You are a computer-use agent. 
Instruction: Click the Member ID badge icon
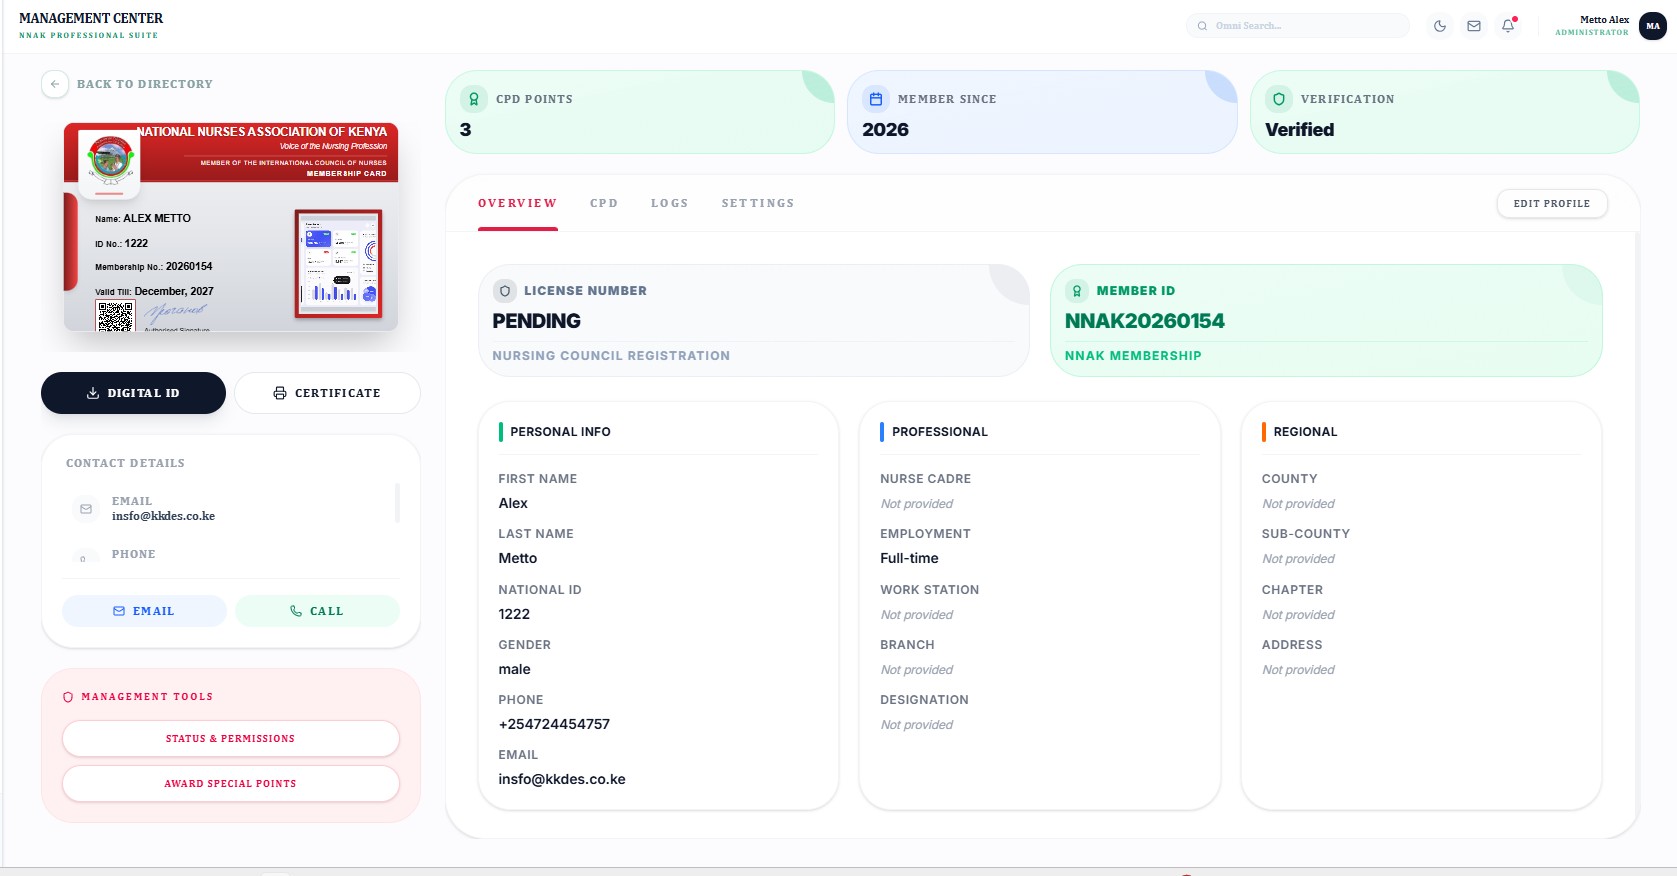coord(1077,291)
